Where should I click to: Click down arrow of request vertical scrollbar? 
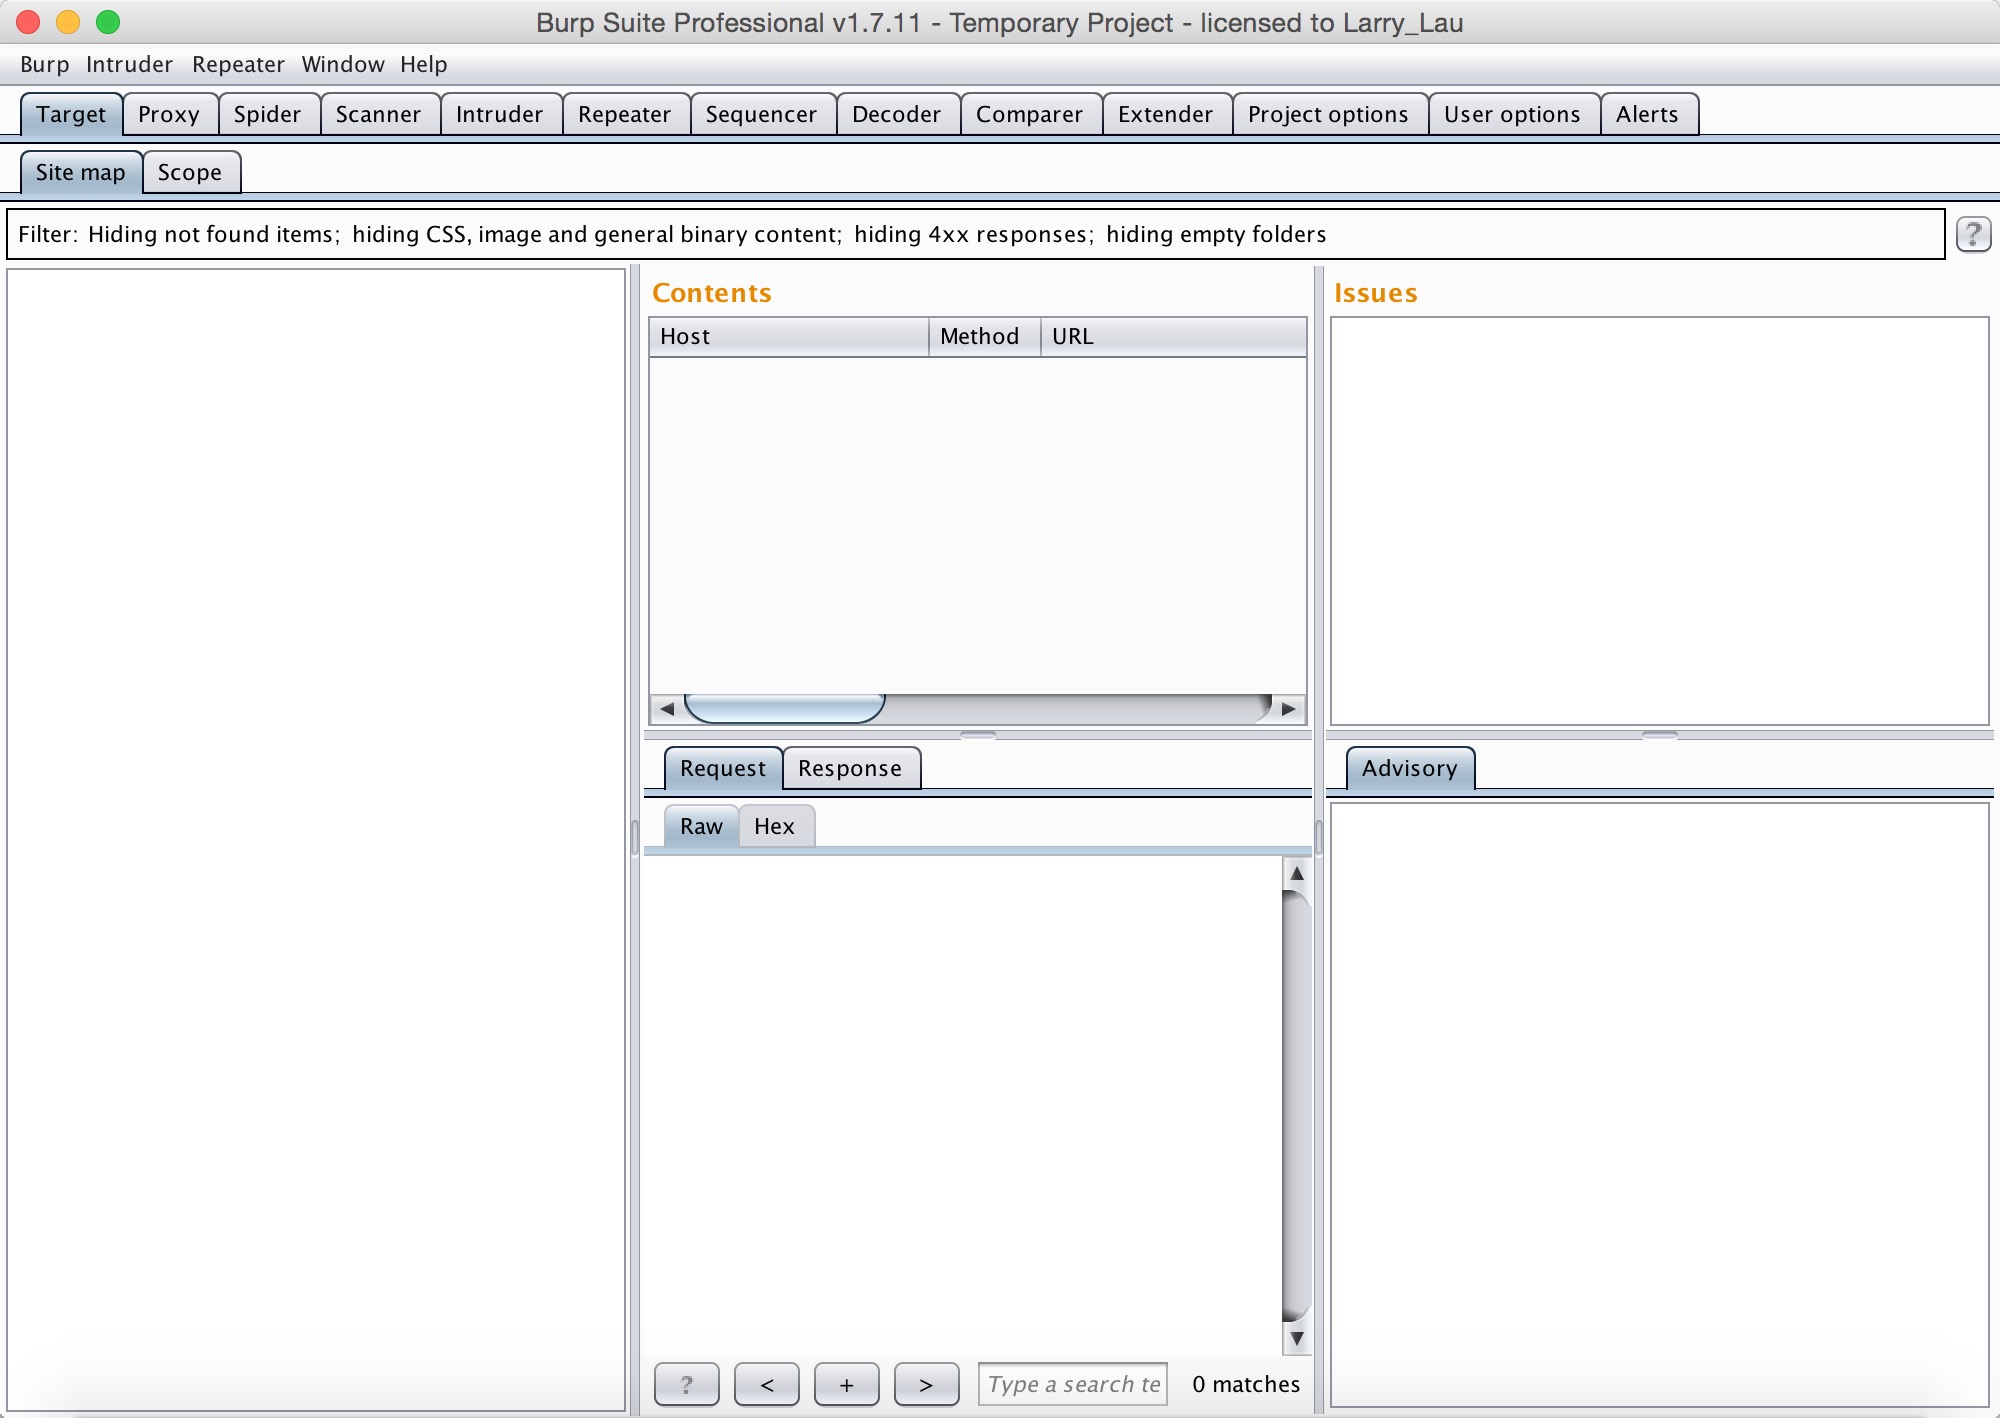(1296, 1337)
